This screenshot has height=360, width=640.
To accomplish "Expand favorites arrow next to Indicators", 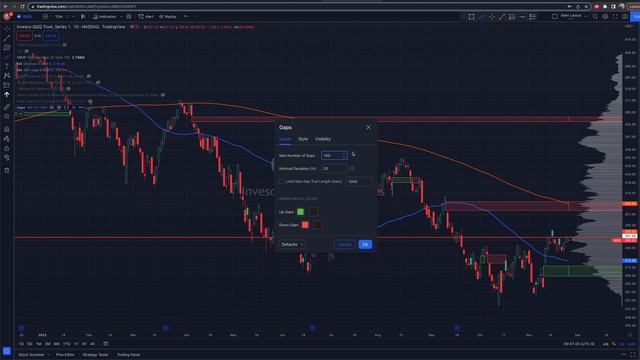I will point(121,17).
